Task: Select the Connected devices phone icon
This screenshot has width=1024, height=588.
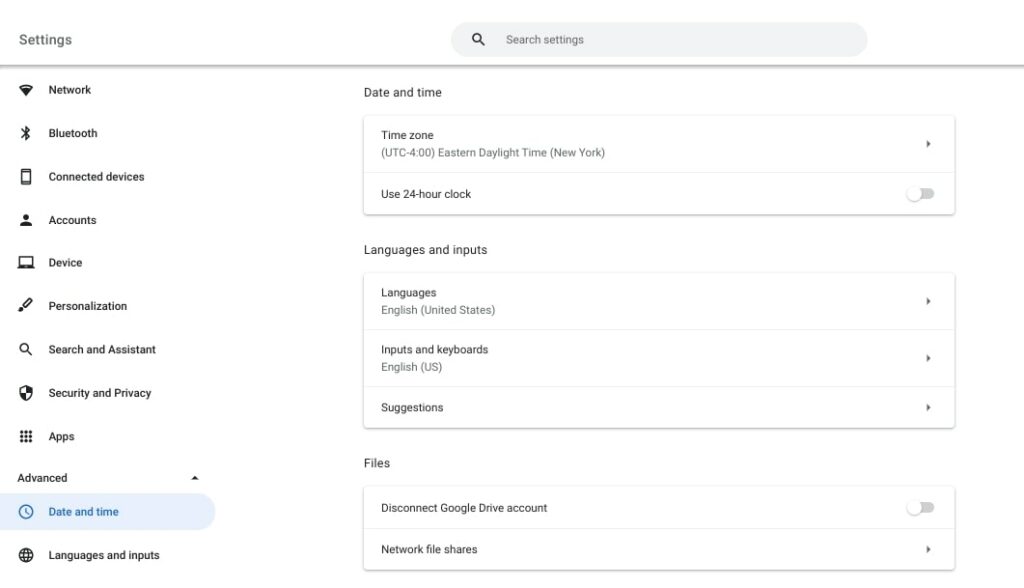Action: 26,177
